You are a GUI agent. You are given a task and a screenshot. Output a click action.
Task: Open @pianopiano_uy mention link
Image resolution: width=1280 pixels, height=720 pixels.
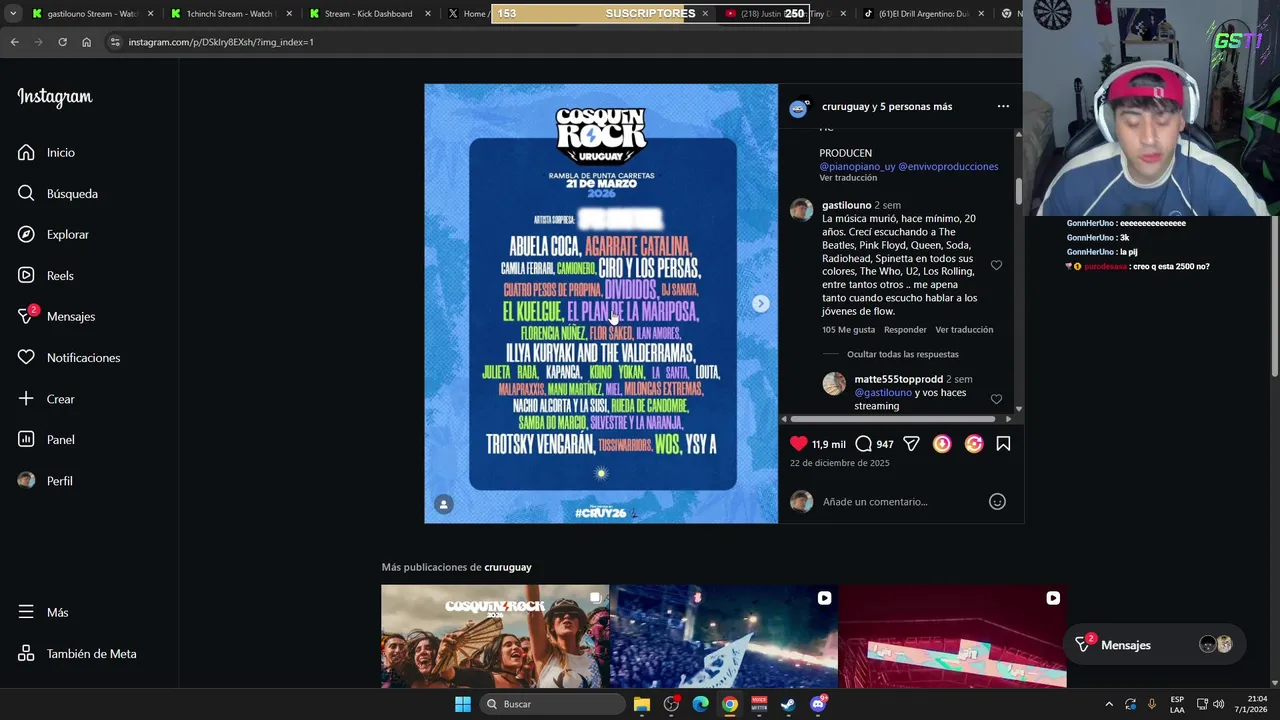(857, 166)
